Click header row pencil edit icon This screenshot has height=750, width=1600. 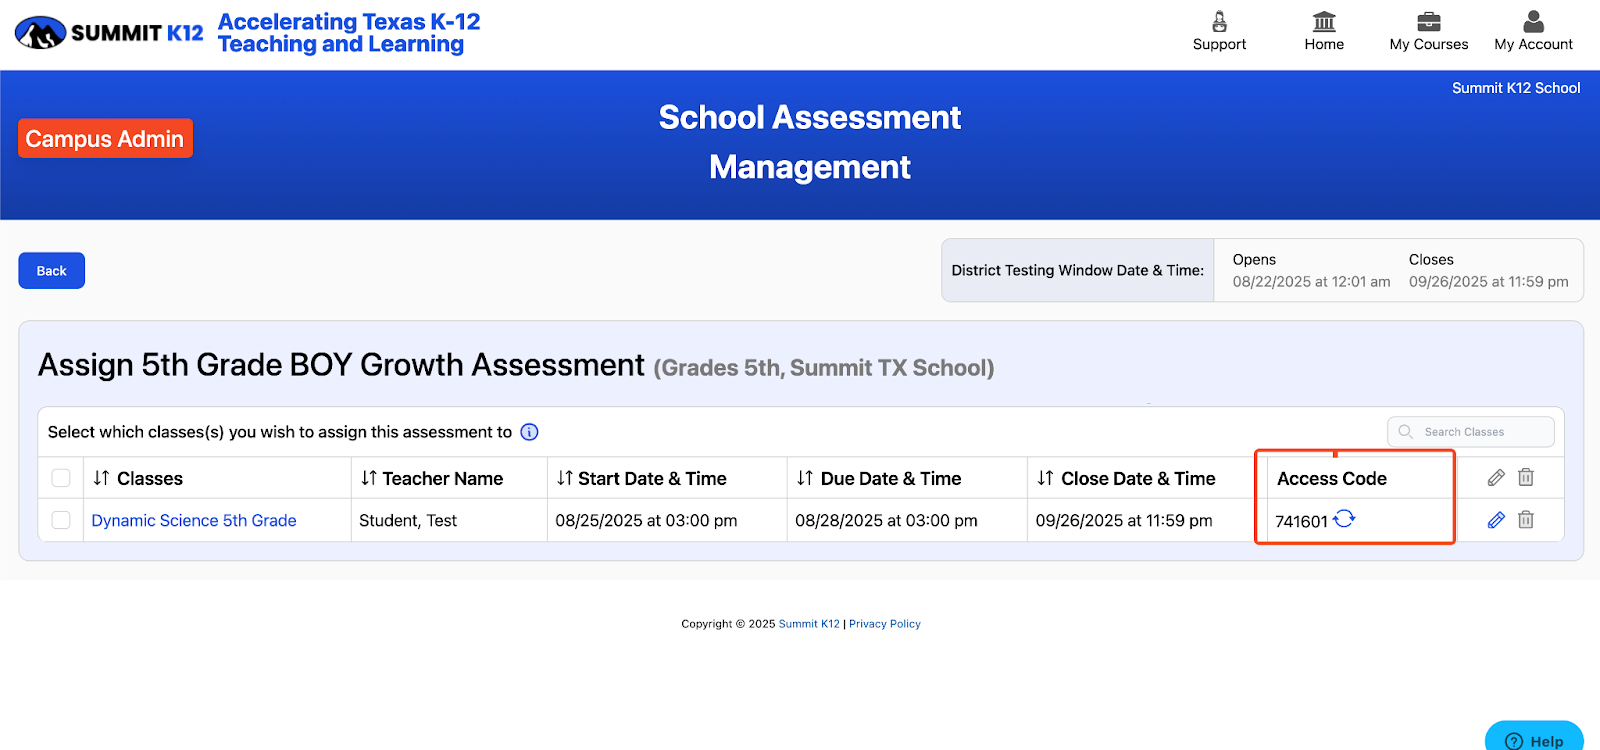pyautogui.click(x=1496, y=478)
